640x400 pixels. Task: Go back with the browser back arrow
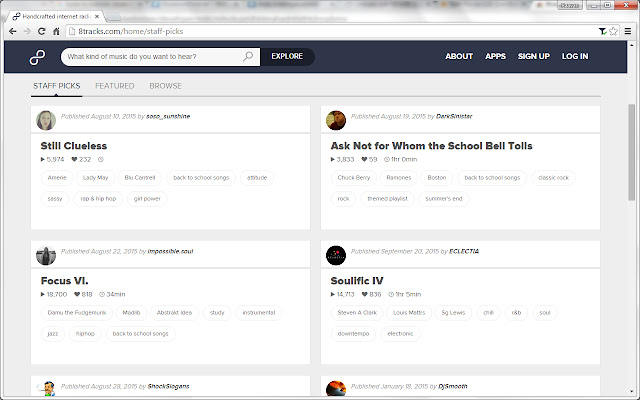pos(13,31)
